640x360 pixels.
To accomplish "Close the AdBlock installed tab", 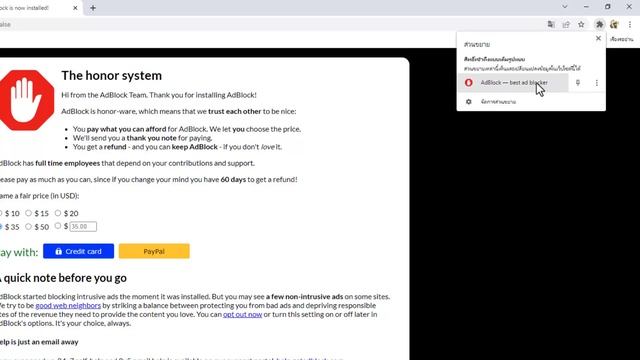I will tap(75, 8).
